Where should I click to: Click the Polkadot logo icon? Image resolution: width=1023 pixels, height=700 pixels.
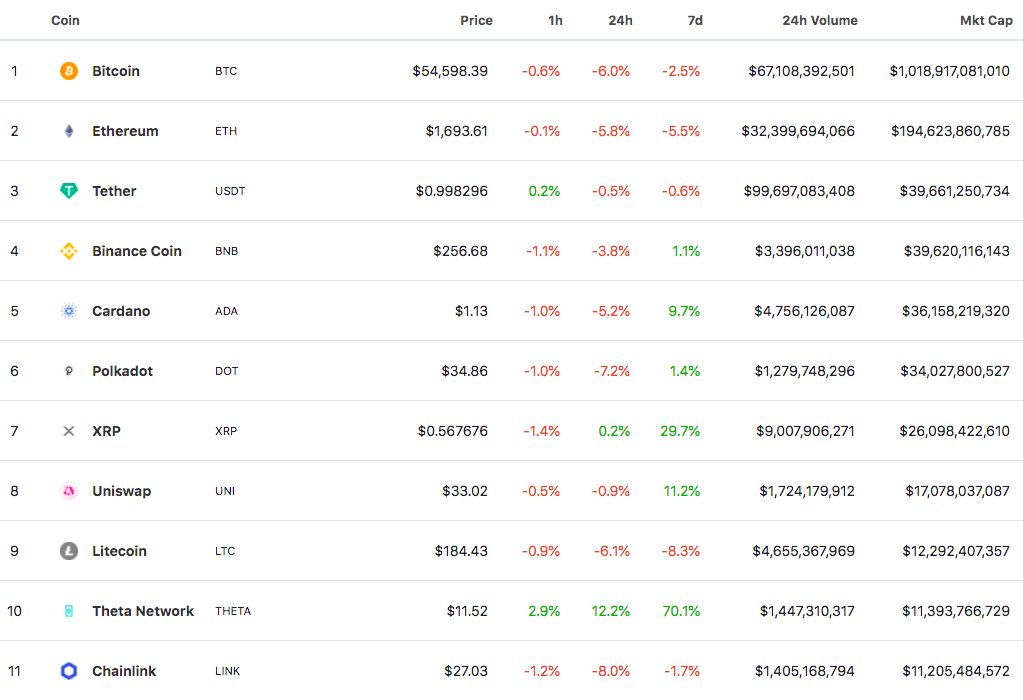[68, 371]
